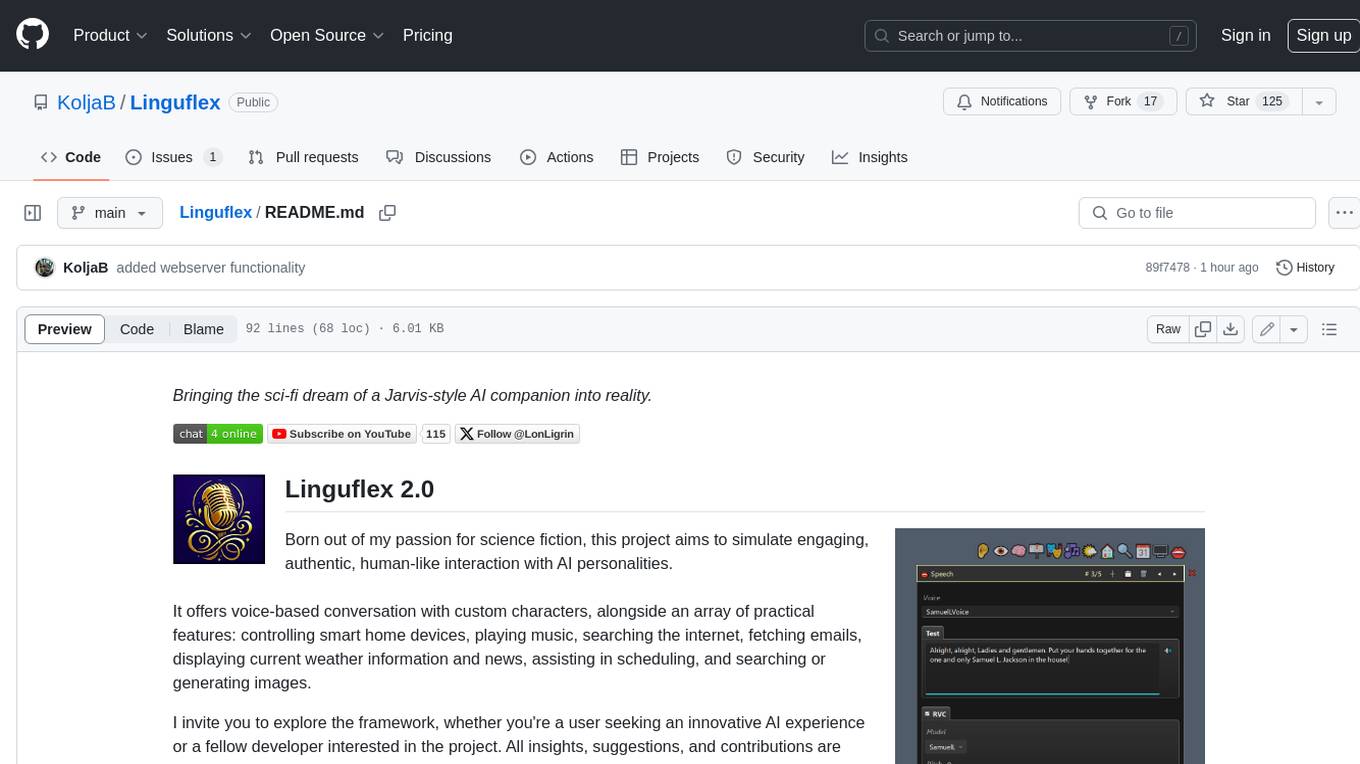Open the added webserver functionality commit
1360x764 pixels.
211,268
